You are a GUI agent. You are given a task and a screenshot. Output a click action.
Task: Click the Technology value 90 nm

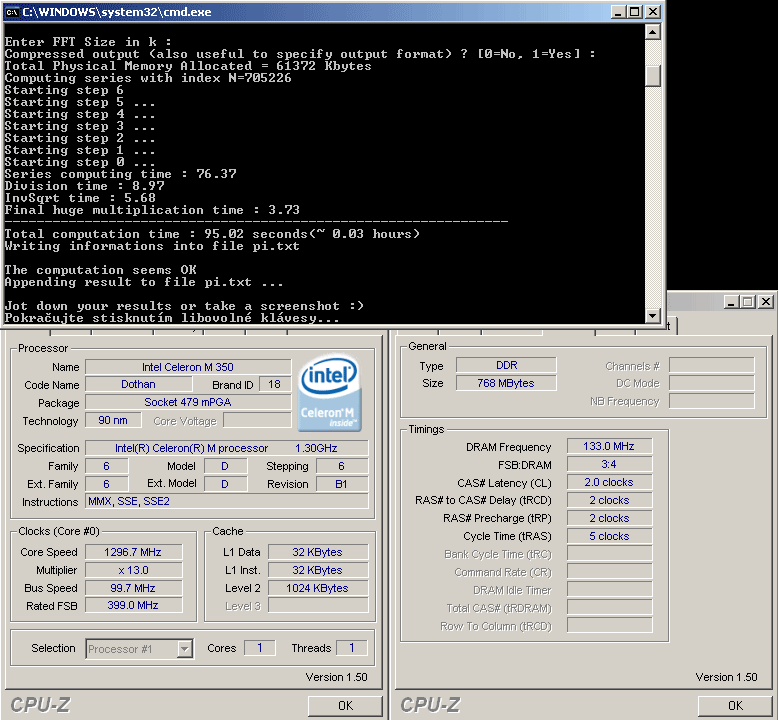point(113,420)
